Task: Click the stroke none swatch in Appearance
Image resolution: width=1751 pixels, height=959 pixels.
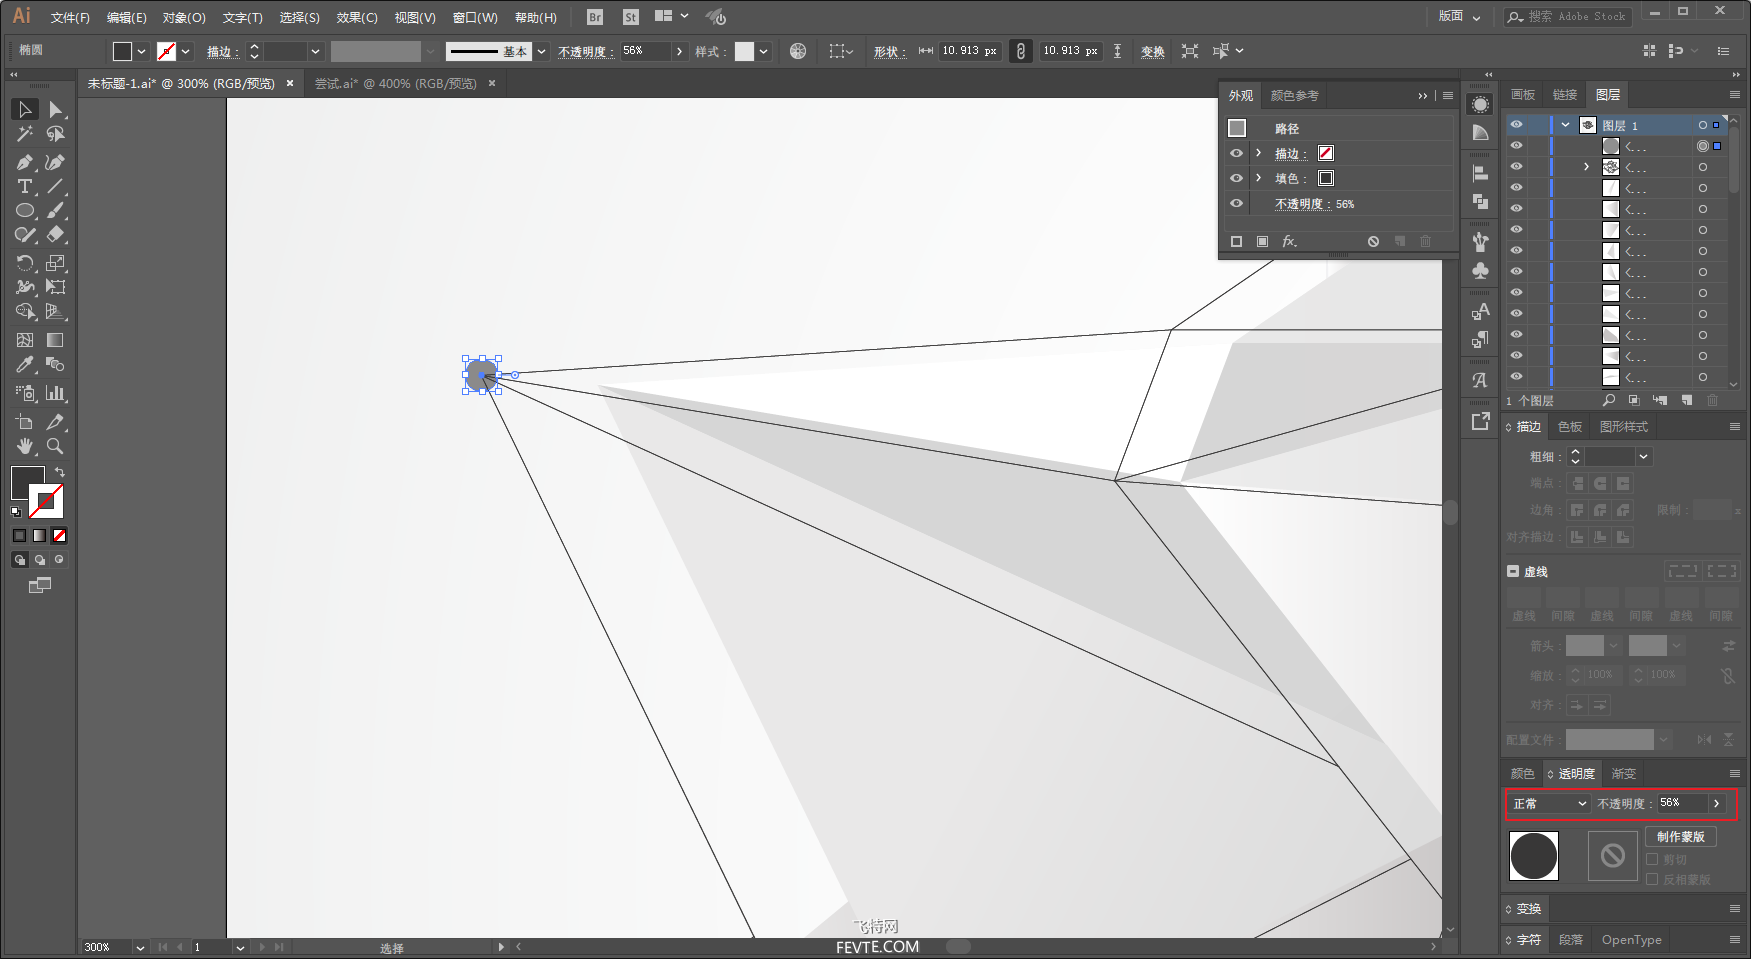Action: 1326,153
